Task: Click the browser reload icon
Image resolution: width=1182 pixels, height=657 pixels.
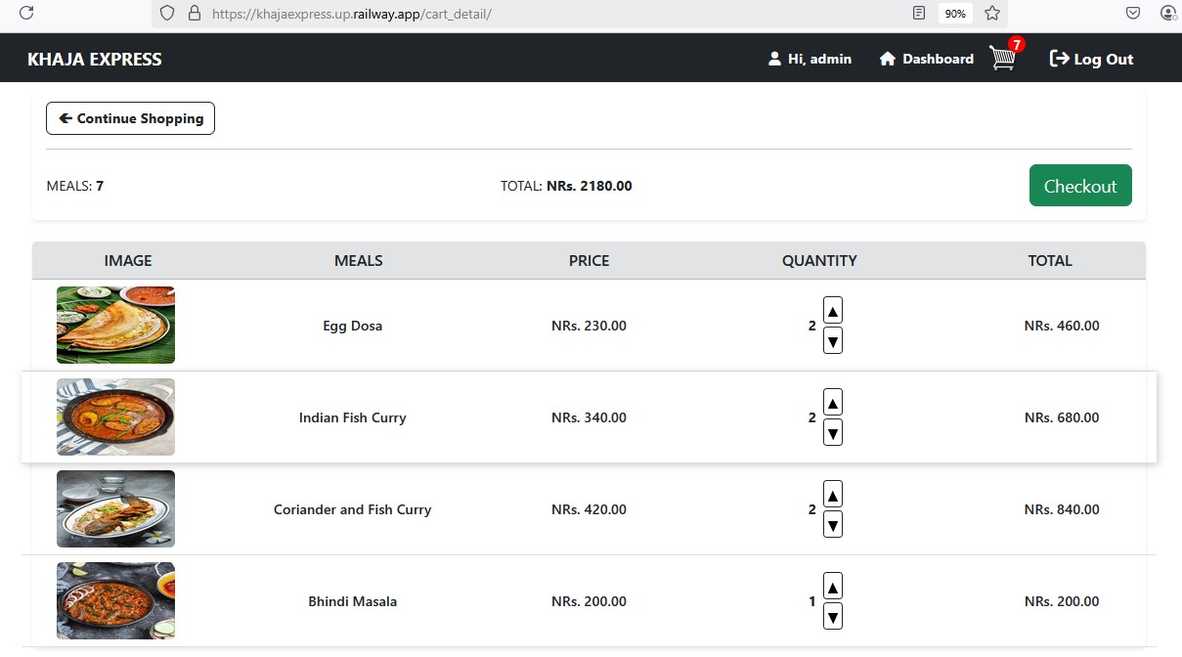Action: (27, 13)
